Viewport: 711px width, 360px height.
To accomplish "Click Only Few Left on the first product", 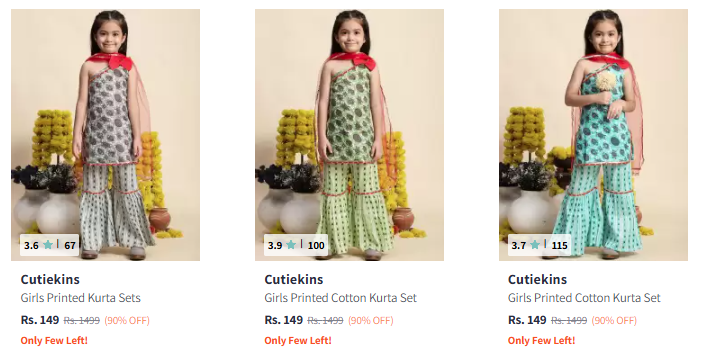I will (x=54, y=341).
